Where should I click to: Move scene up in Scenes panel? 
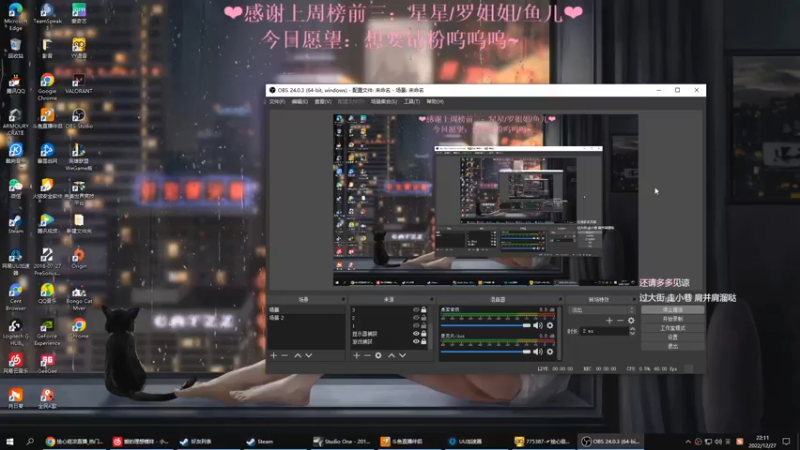(297, 355)
